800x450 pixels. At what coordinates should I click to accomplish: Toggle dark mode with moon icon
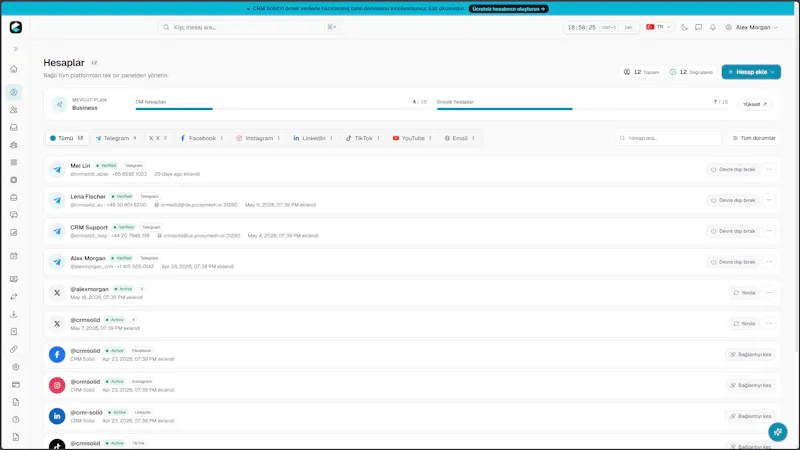tap(684, 27)
